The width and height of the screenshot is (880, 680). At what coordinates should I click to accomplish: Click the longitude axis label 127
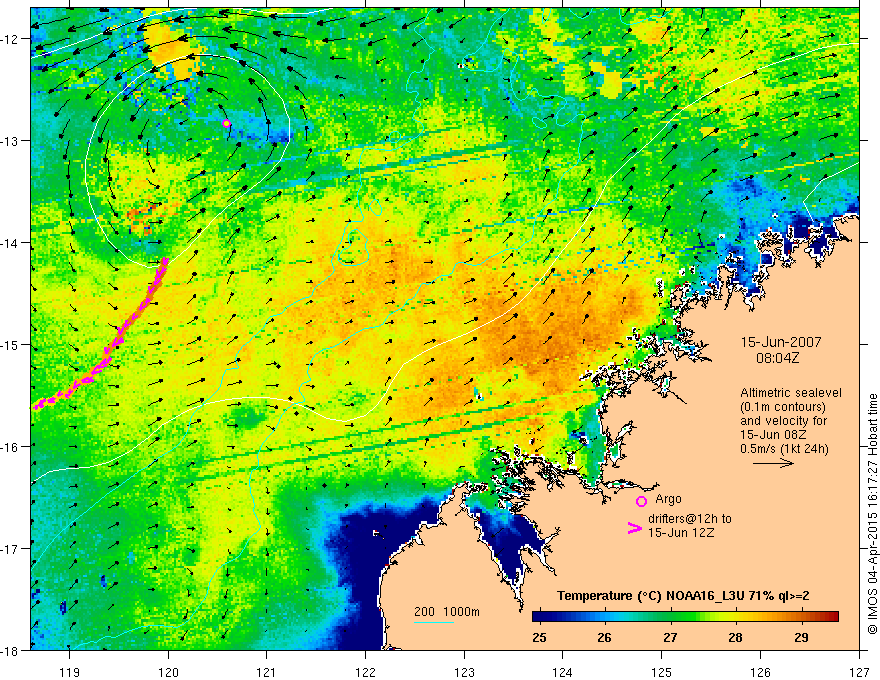tap(859, 671)
